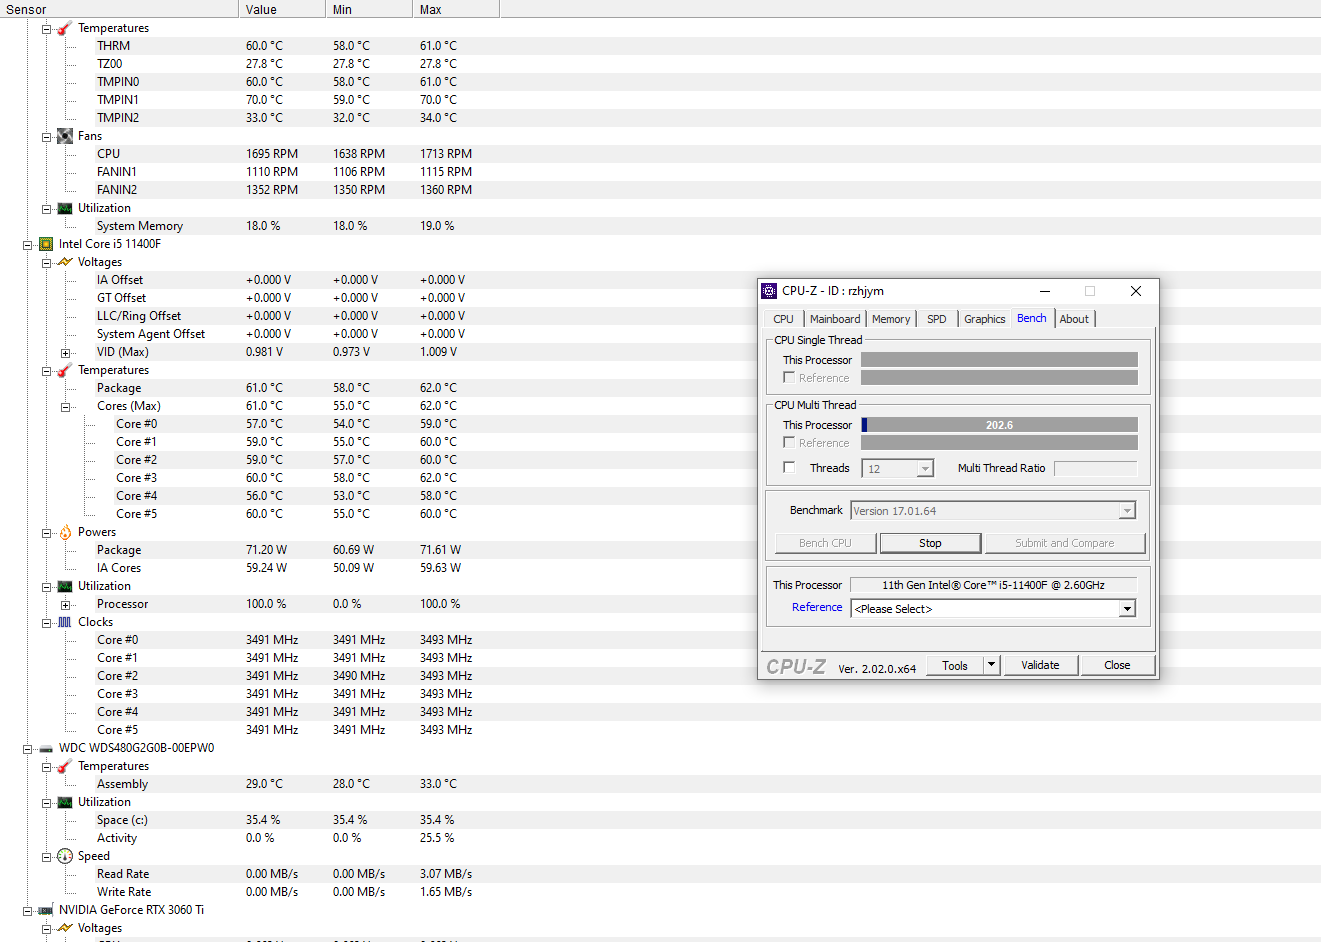The width and height of the screenshot is (1321, 942).
Task: Click the Validate button
Action: pos(1040,665)
